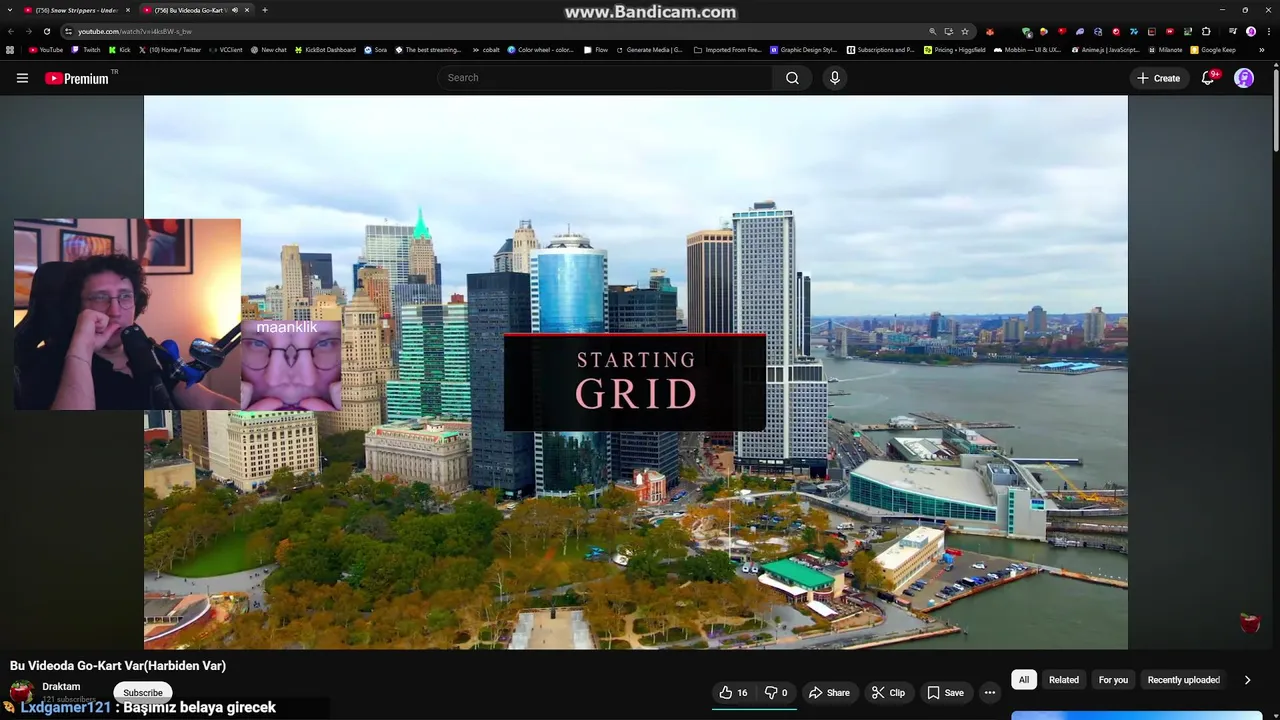This screenshot has width=1280, height=720.
Task: Open the Milanote bookmark
Action: click(1165, 49)
